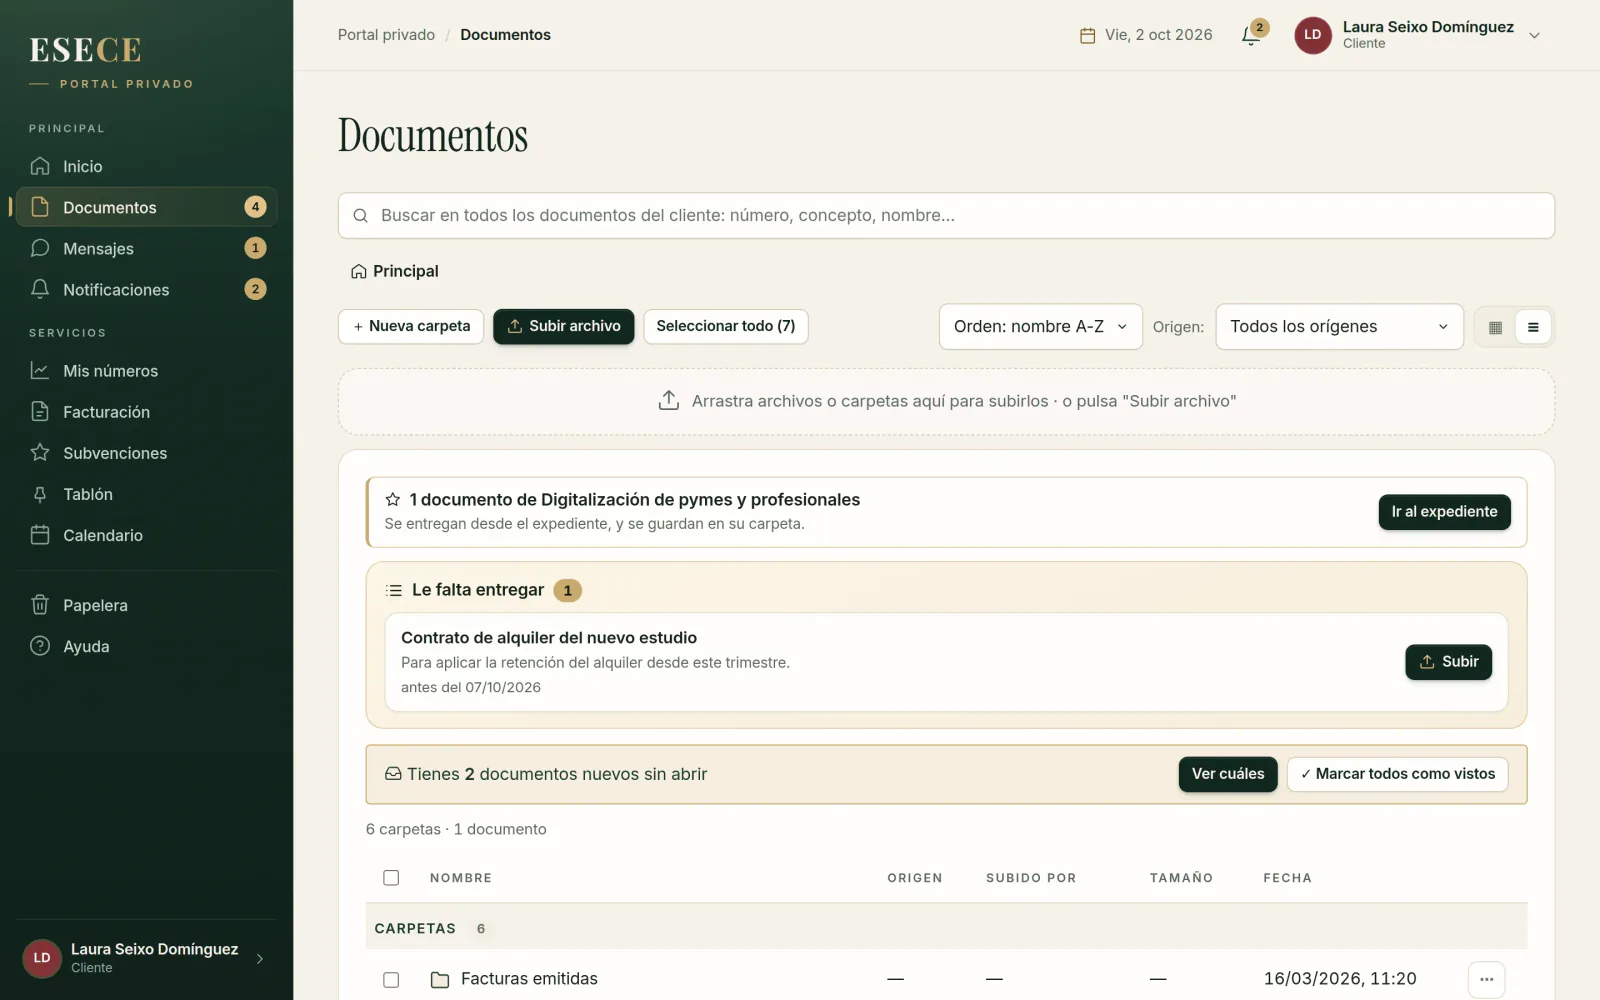The height and width of the screenshot is (1000, 1600).
Task: Tick the select-all checkbox in table header
Action: click(x=391, y=877)
